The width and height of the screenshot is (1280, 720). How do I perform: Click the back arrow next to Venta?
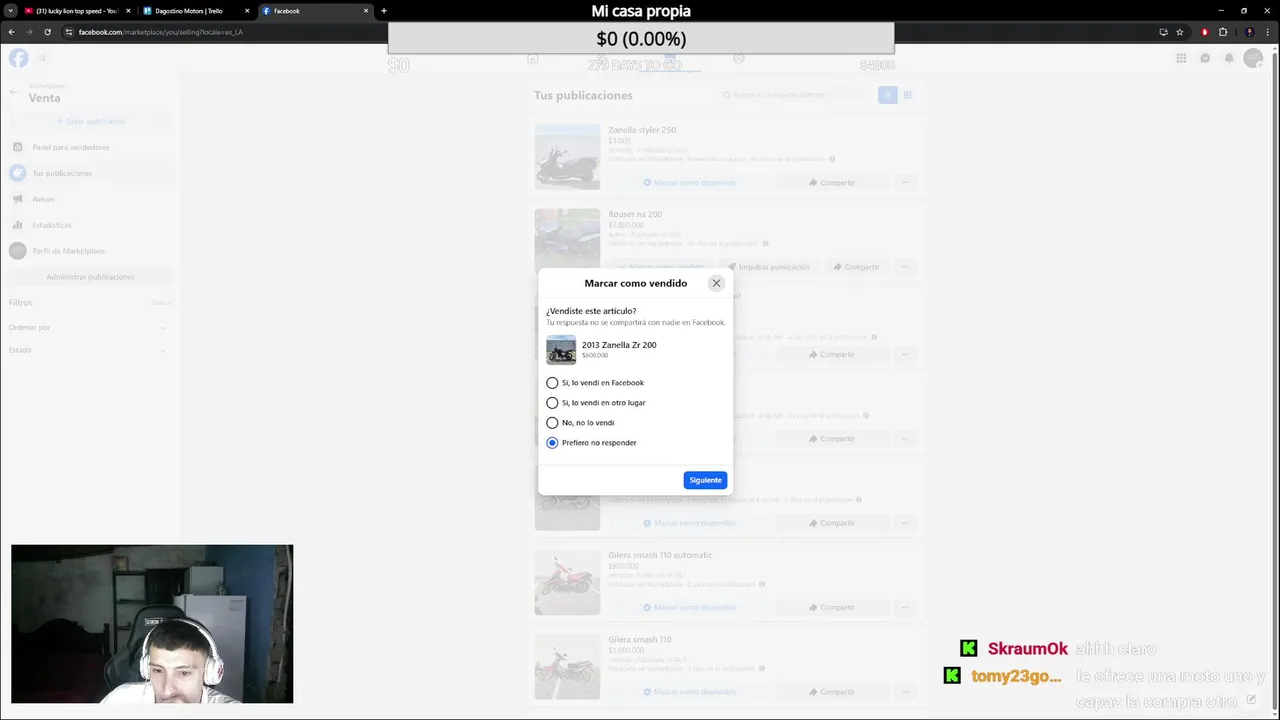(x=14, y=92)
